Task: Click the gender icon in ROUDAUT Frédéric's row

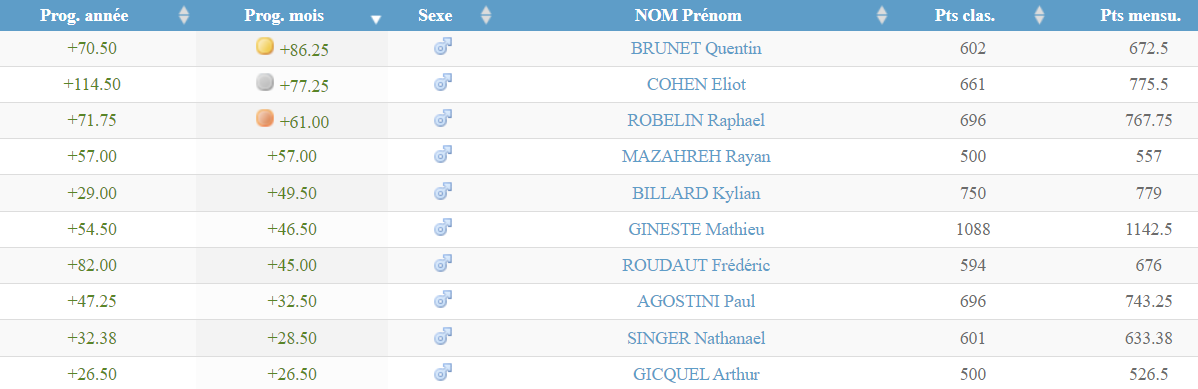Action: pyautogui.click(x=443, y=264)
